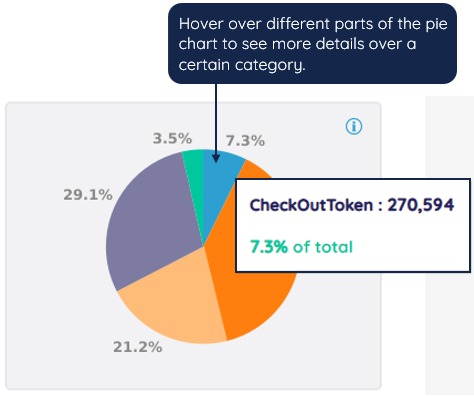Click the blue info icon on the chart card
474x396 pixels.
pyautogui.click(x=354, y=126)
